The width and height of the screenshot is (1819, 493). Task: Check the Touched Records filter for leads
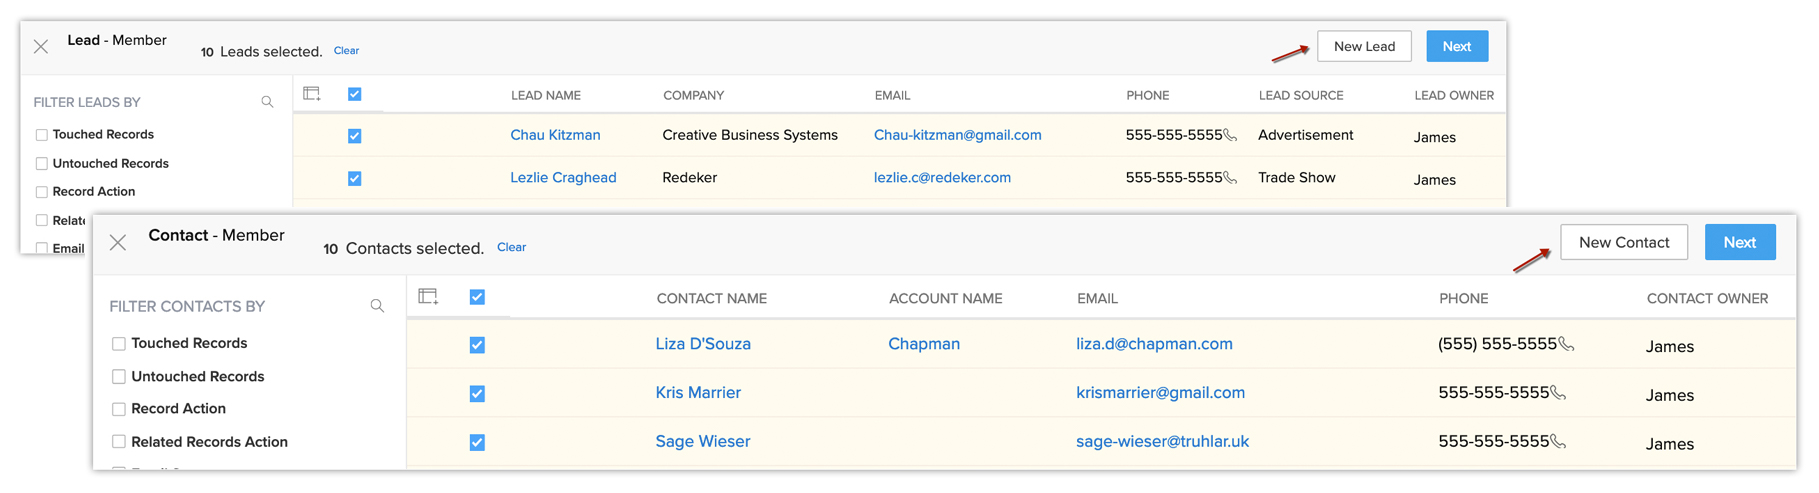coord(42,135)
